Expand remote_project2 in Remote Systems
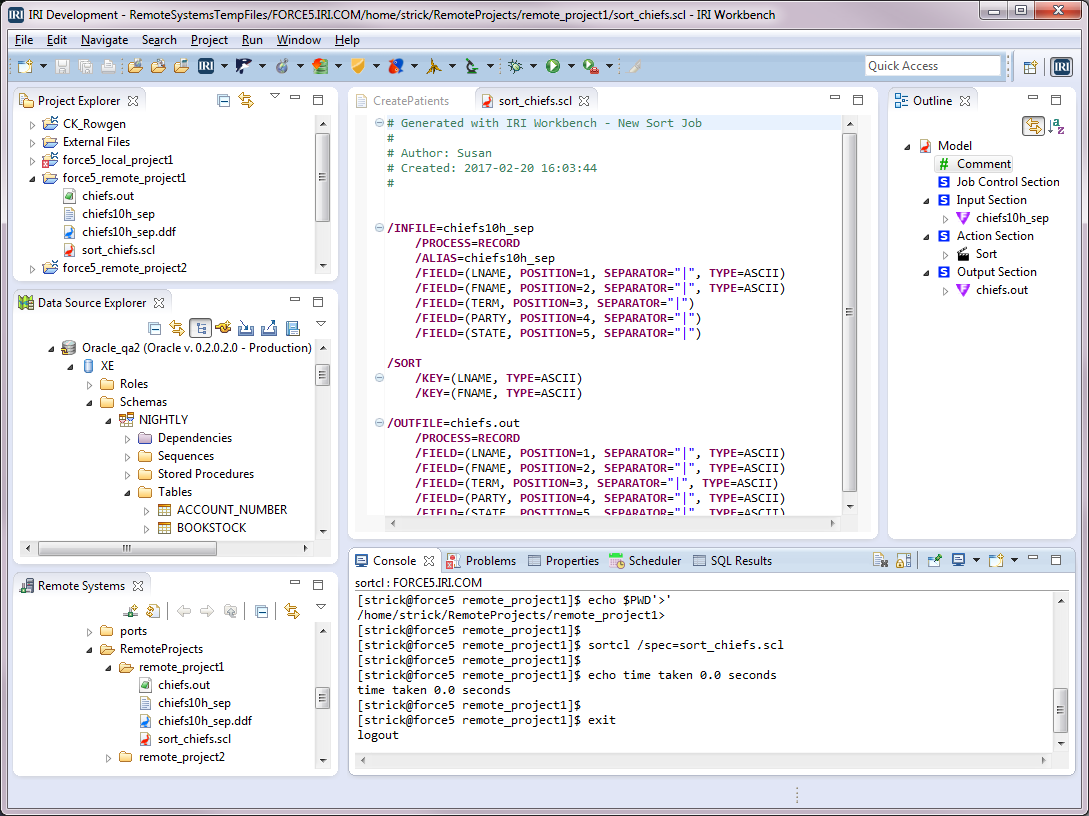The height and width of the screenshot is (816, 1089). tap(108, 758)
